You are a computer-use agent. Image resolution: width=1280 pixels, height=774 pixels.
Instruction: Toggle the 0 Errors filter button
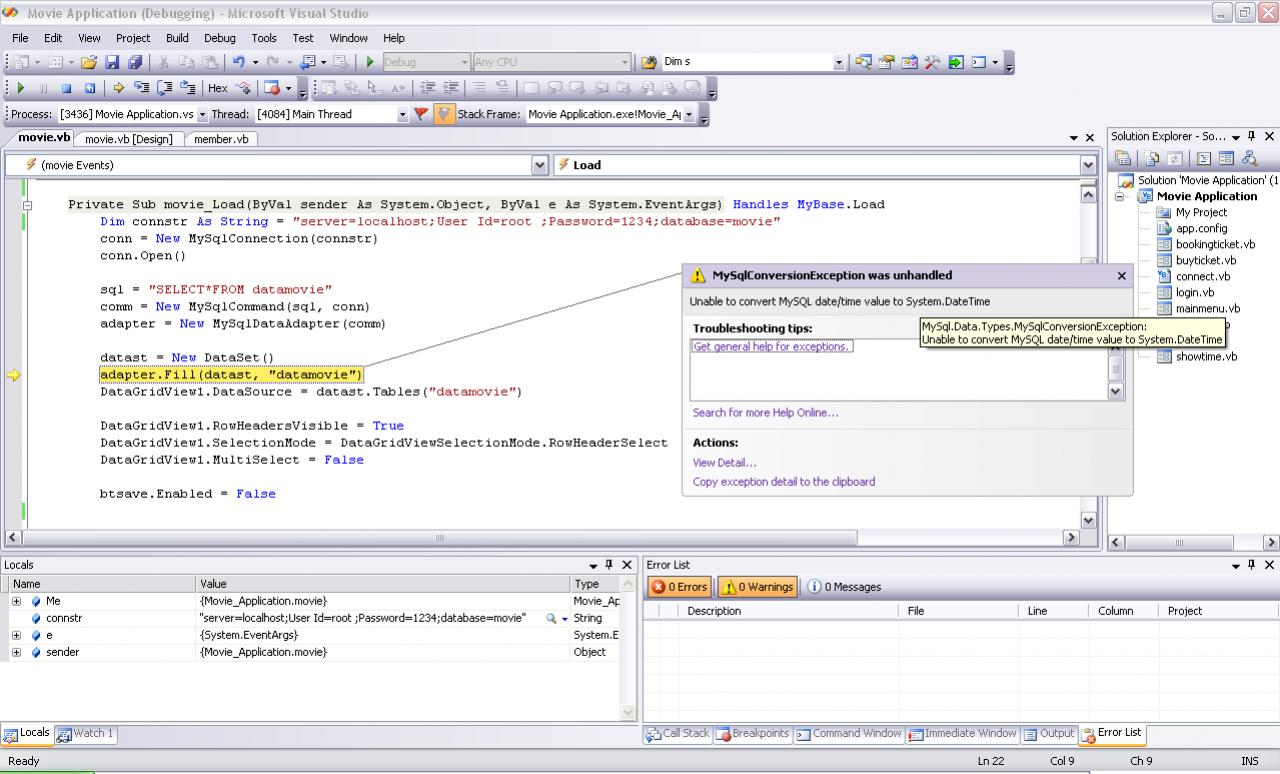click(x=679, y=587)
